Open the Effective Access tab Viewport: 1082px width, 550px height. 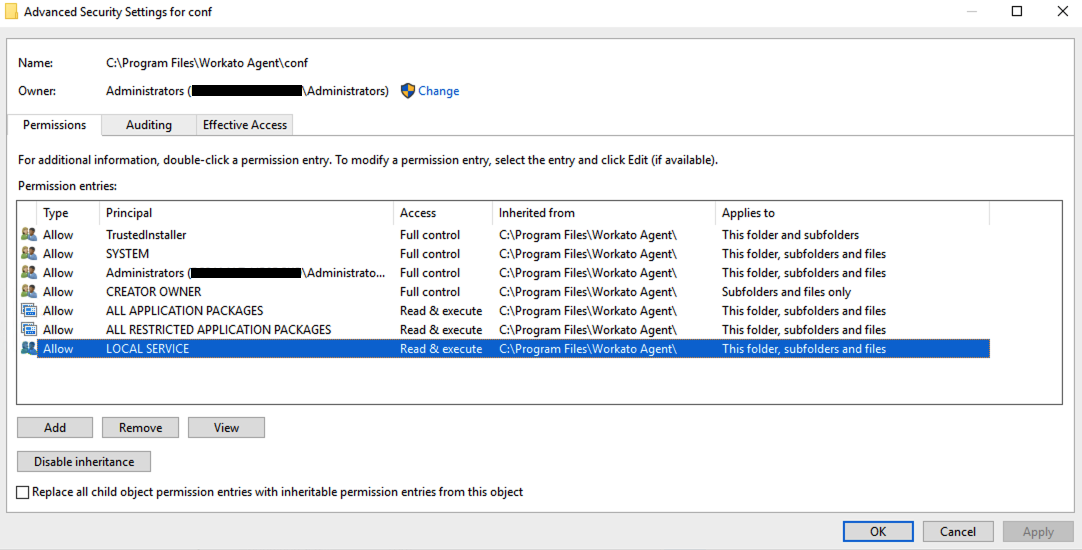(245, 125)
